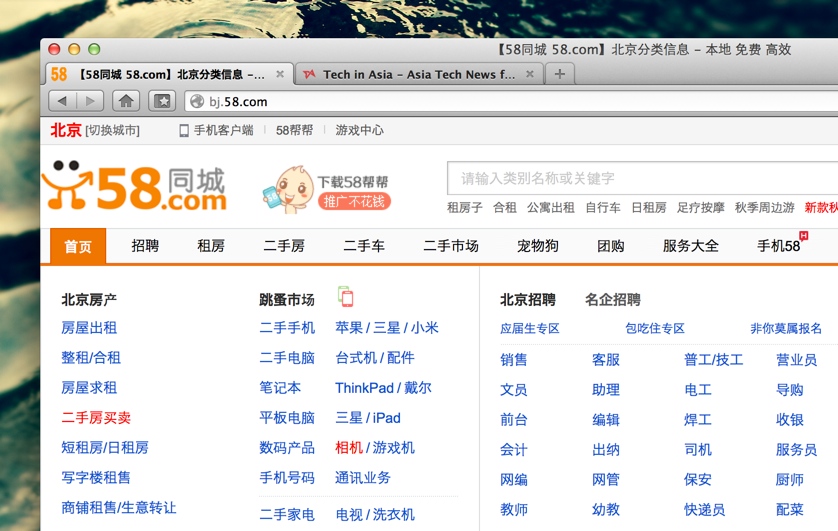The height and width of the screenshot is (531, 838).
Task: Open the 二手手机 link
Action: click(x=287, y=327)
